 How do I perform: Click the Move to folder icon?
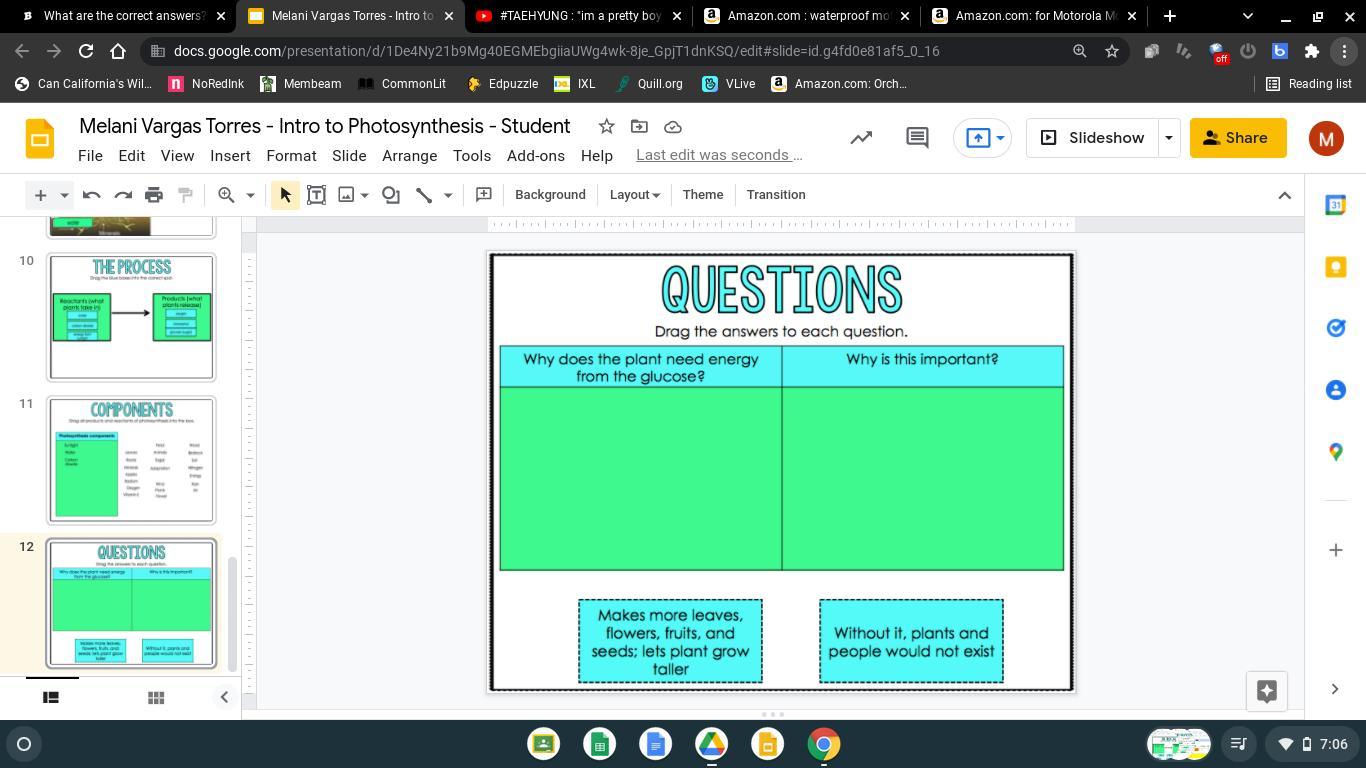639,126
